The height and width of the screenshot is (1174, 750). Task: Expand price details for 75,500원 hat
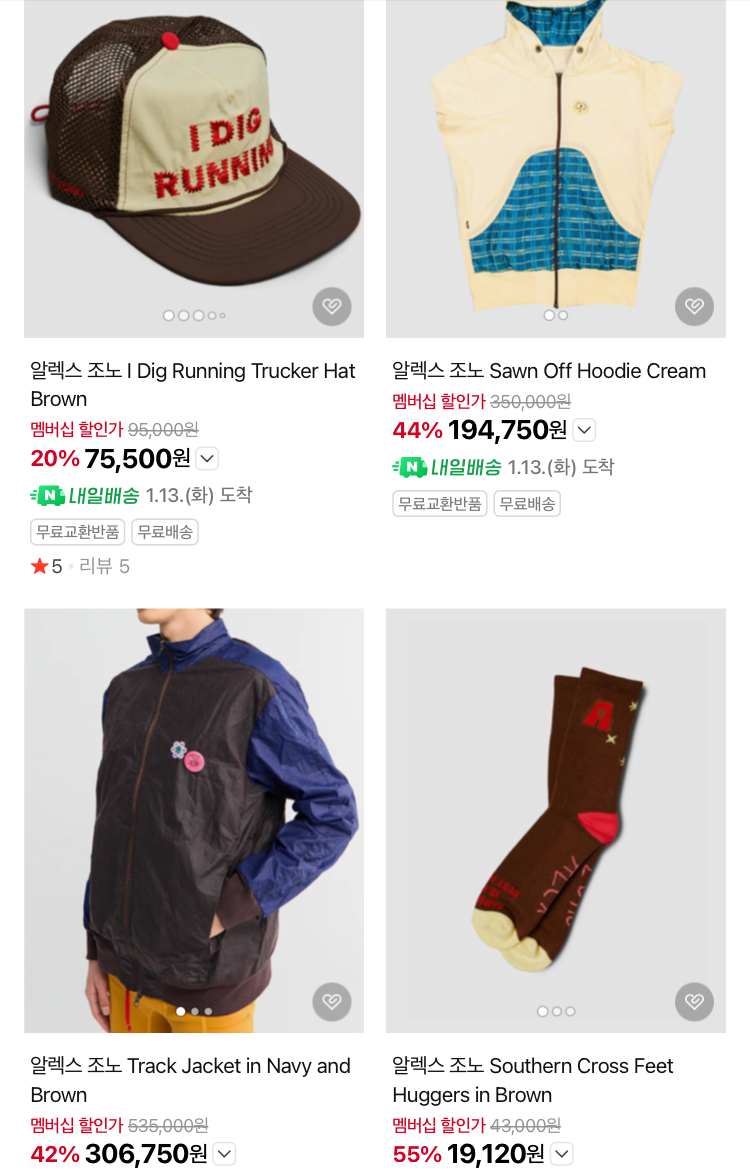coord(207,458)
